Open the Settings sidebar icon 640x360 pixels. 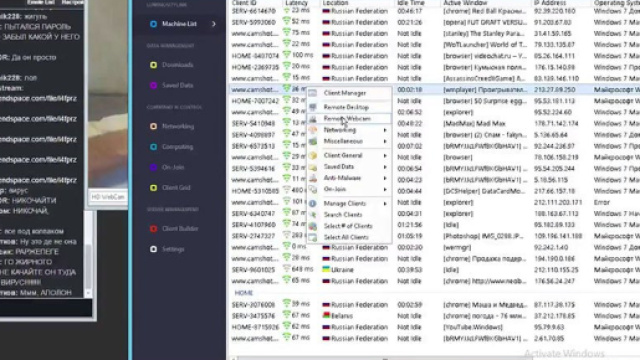(x=153, y=249)
